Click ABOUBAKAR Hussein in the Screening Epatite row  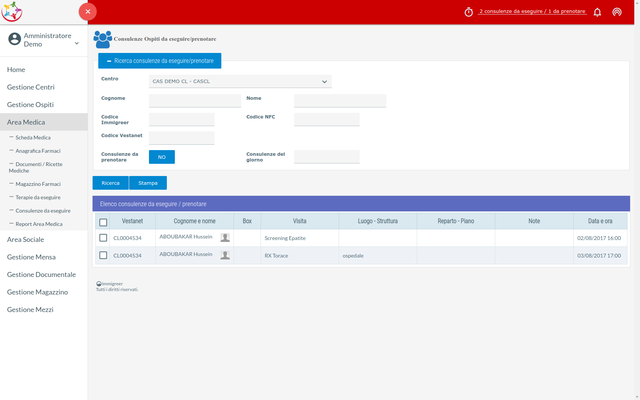[186, 237]
